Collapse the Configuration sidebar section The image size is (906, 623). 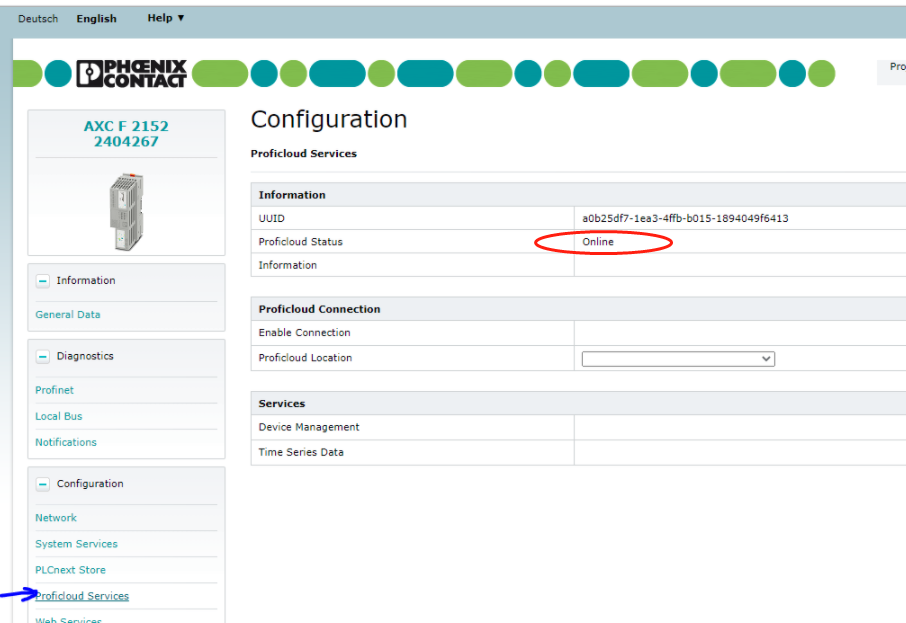coord(41,483)
